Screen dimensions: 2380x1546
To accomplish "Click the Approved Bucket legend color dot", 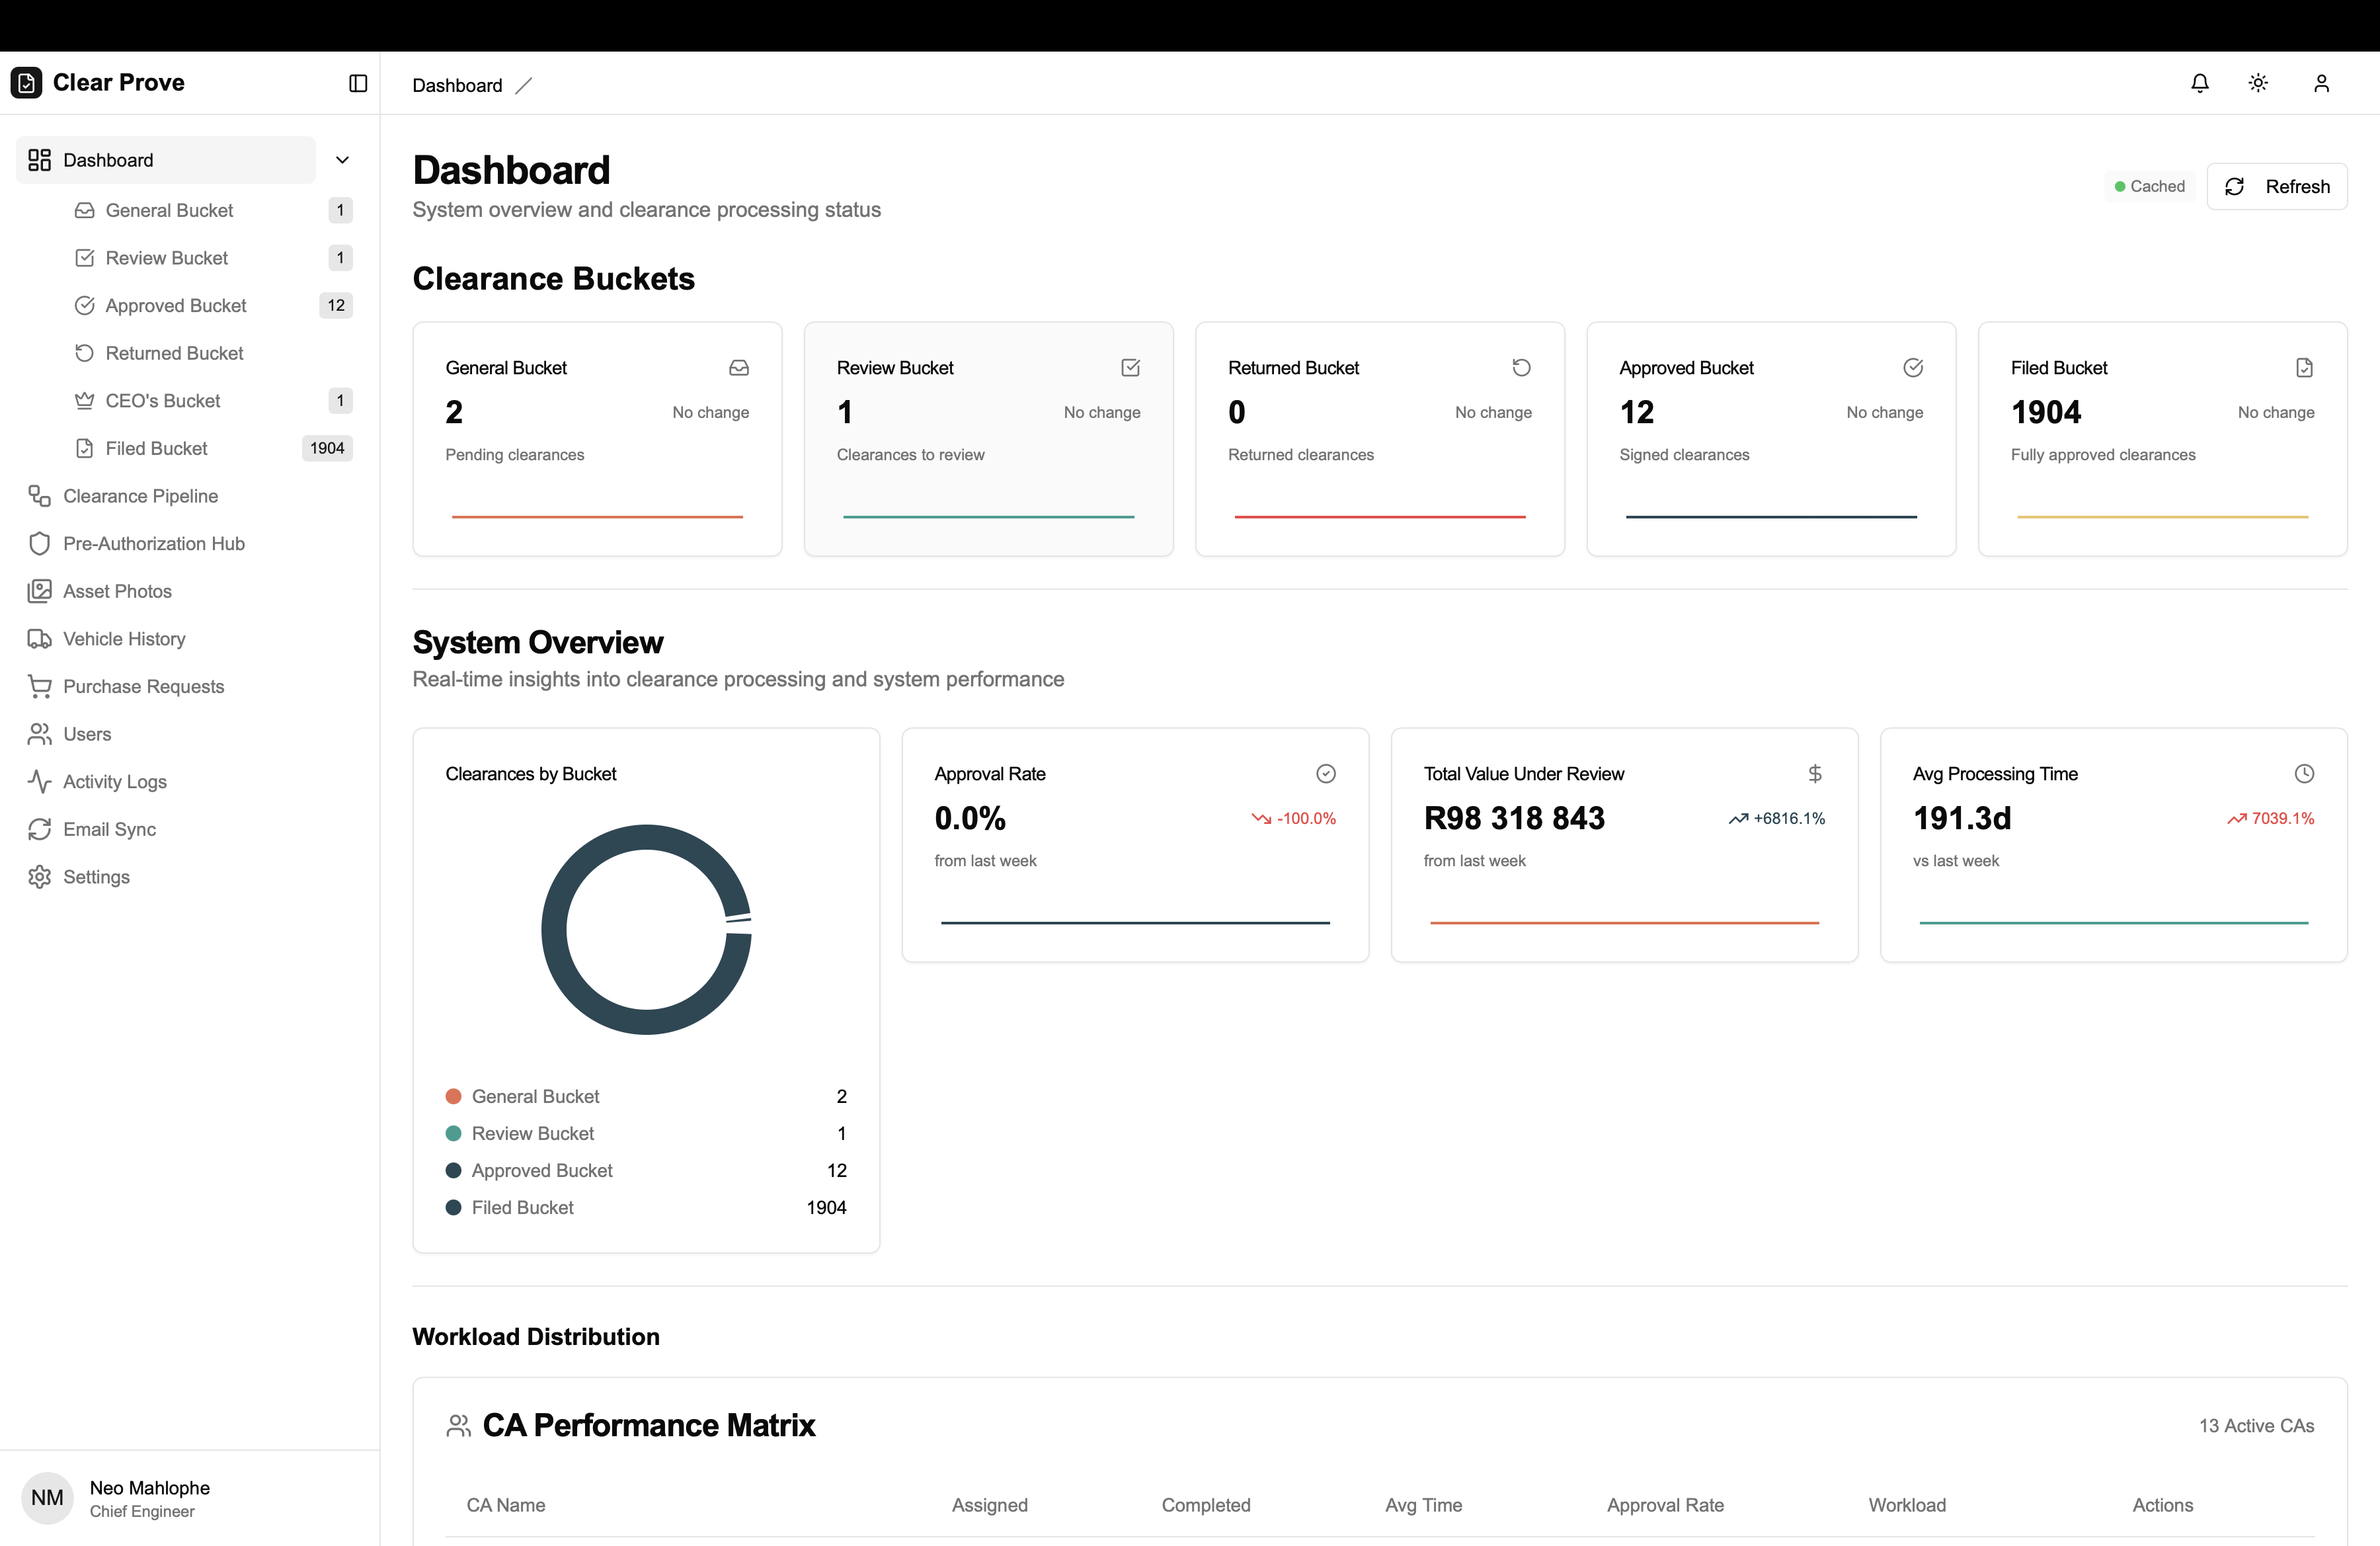I will tap(453, 1170).
